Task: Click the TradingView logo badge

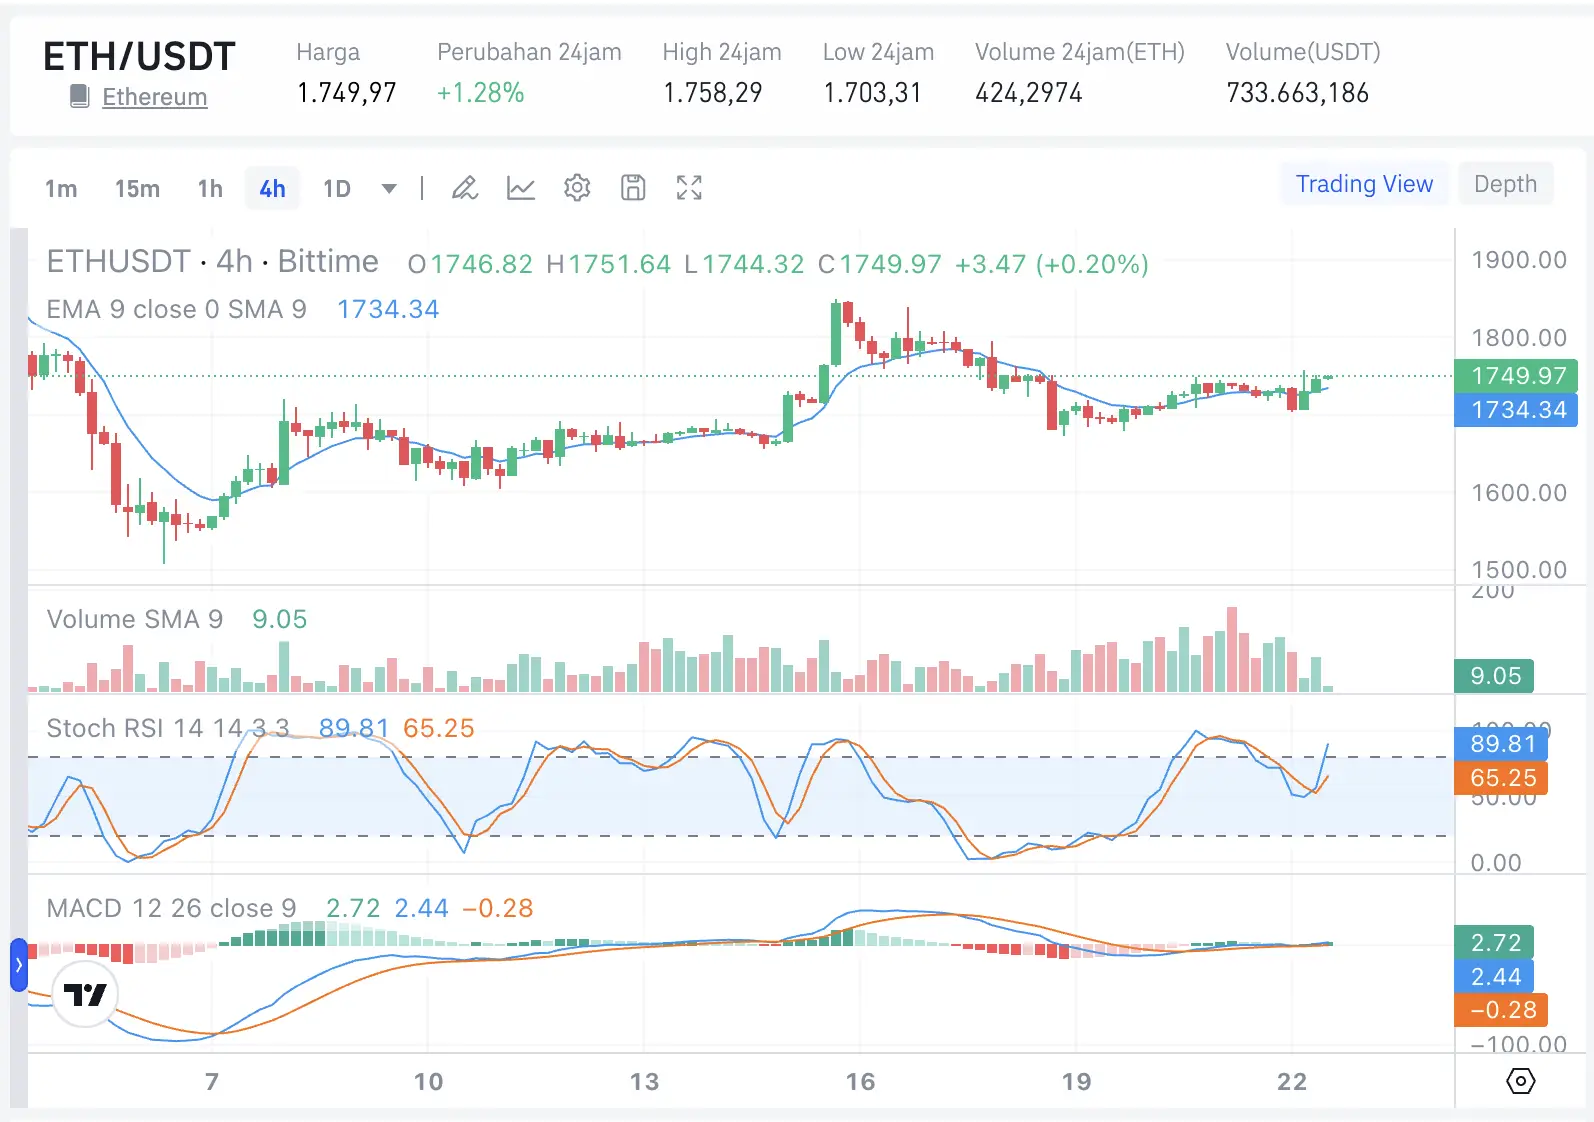Action: click(85, 994)
